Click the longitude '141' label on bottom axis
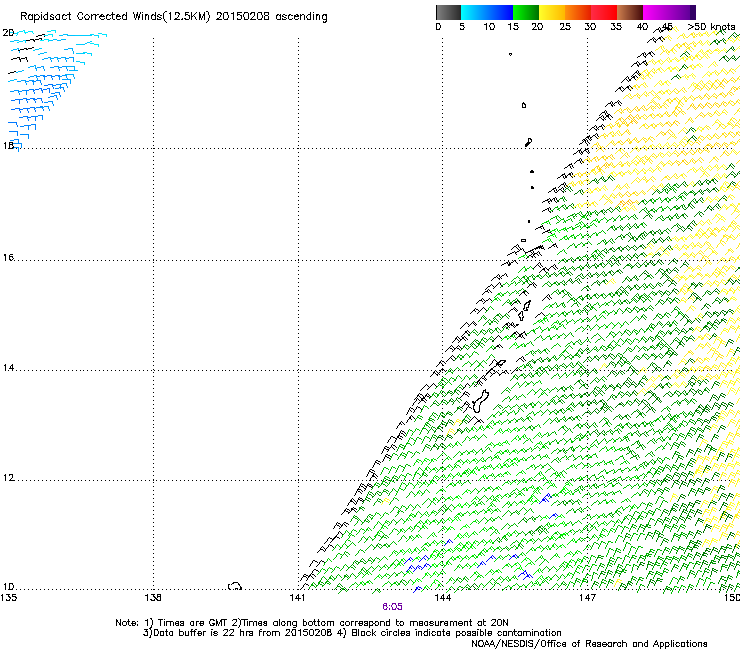740x650 pixels. tap(297, 598)
